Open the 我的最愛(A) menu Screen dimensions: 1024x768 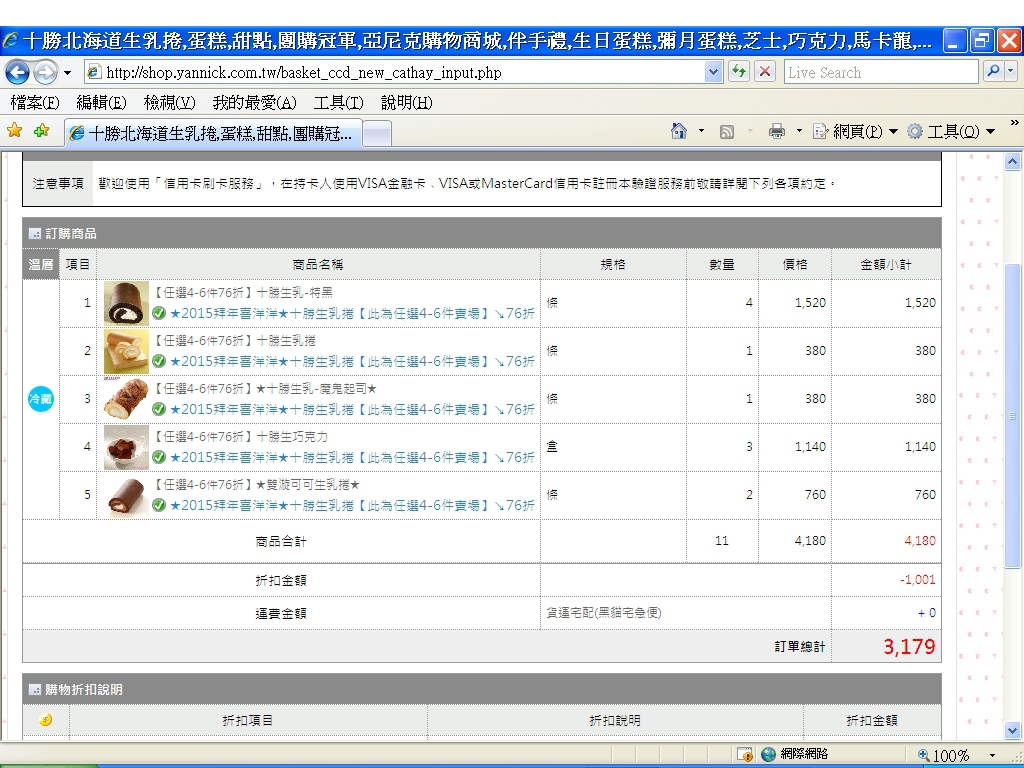point(255,103)
